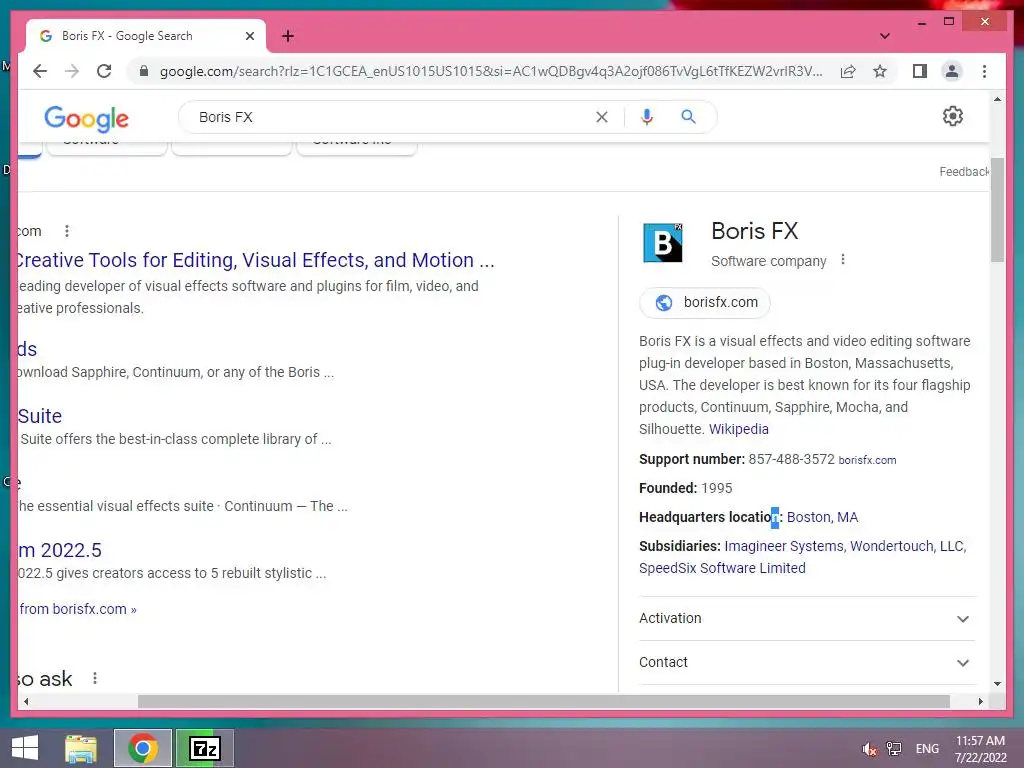
Task: Expand the Contact section
Action: click(x=807, y=662)
